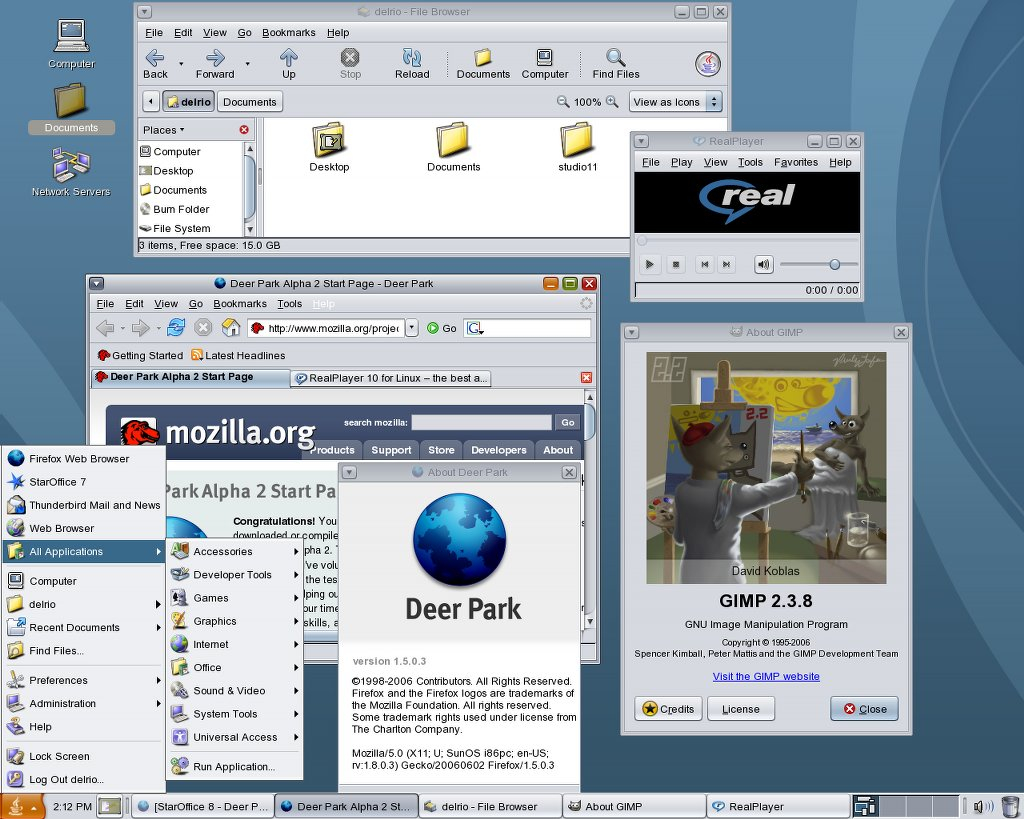Open the Bookmarks menu in Deer Park
Image resolution: width=1024 pixels, height=819 pixels.
(240, 303)
